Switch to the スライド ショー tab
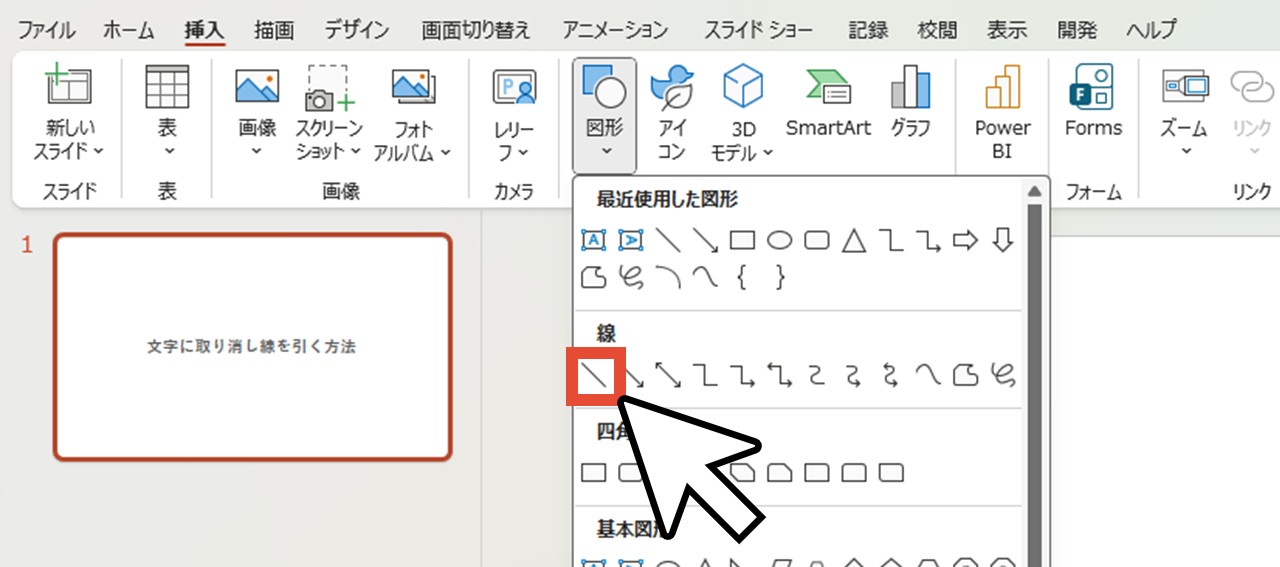 (x=758, y=30)
